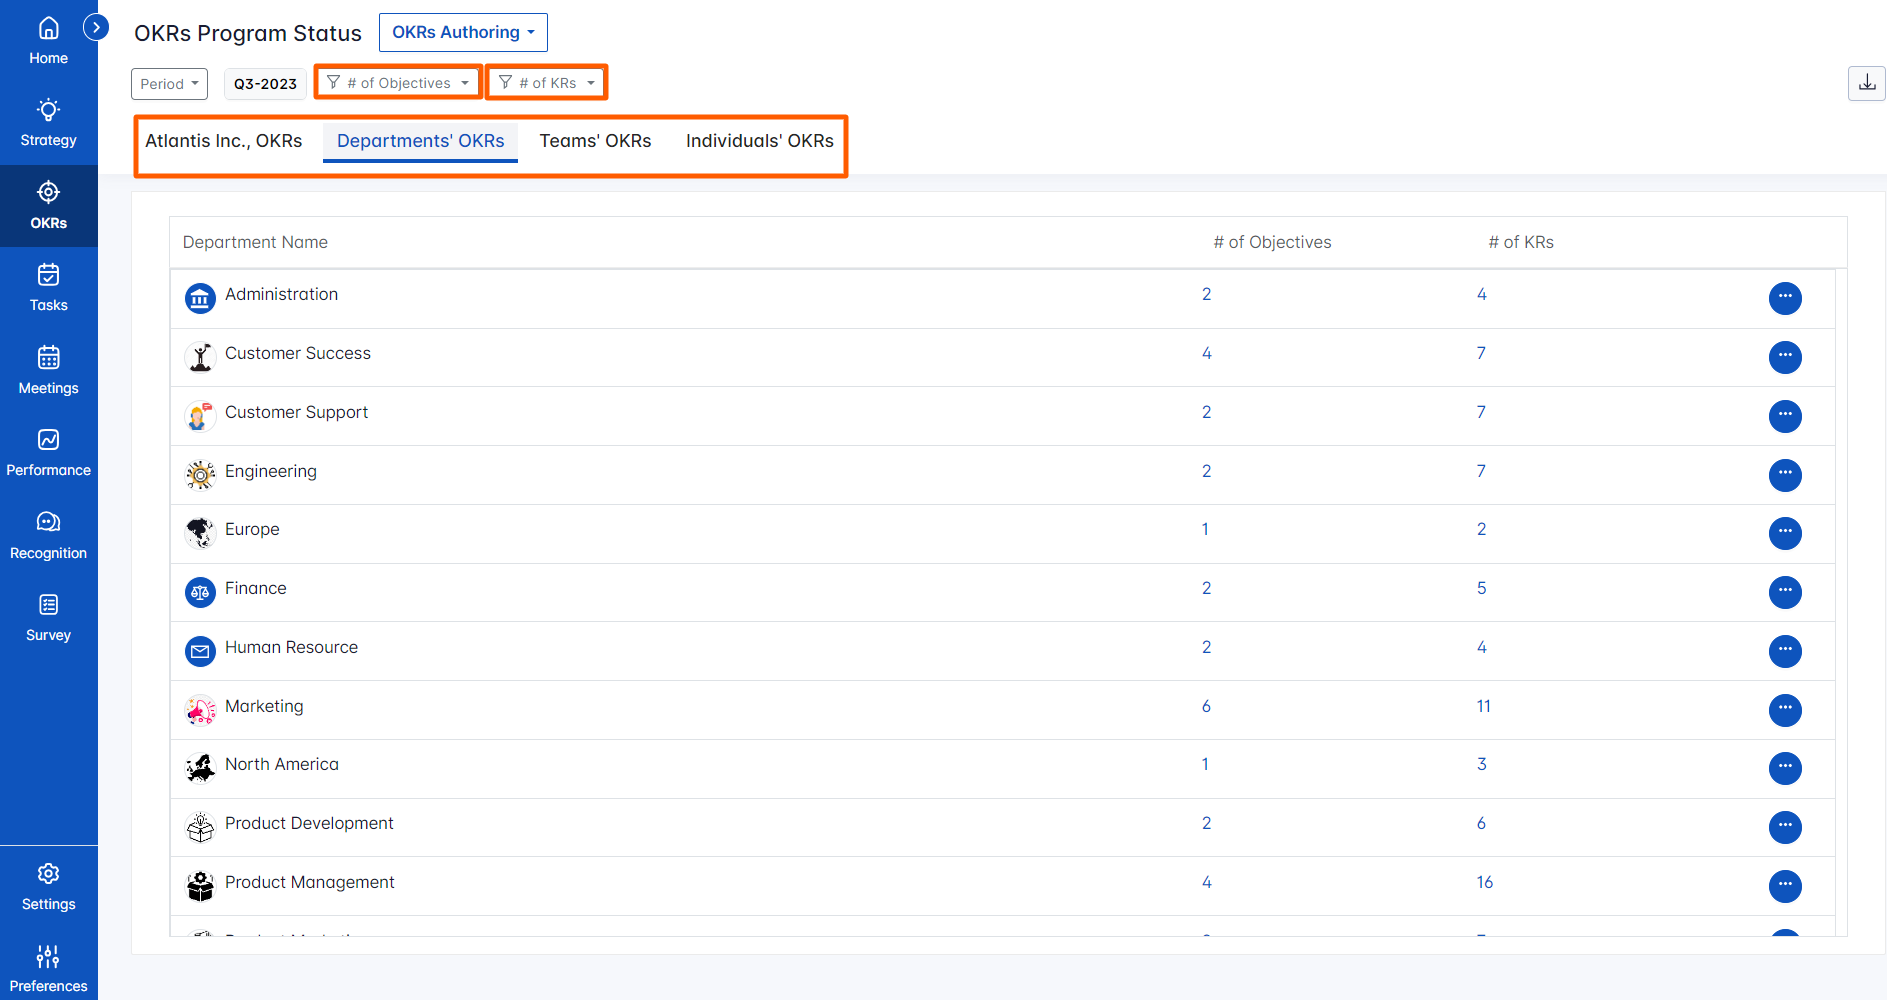
Task: Click the # of KRs column header
Action: pos(1521,242)
